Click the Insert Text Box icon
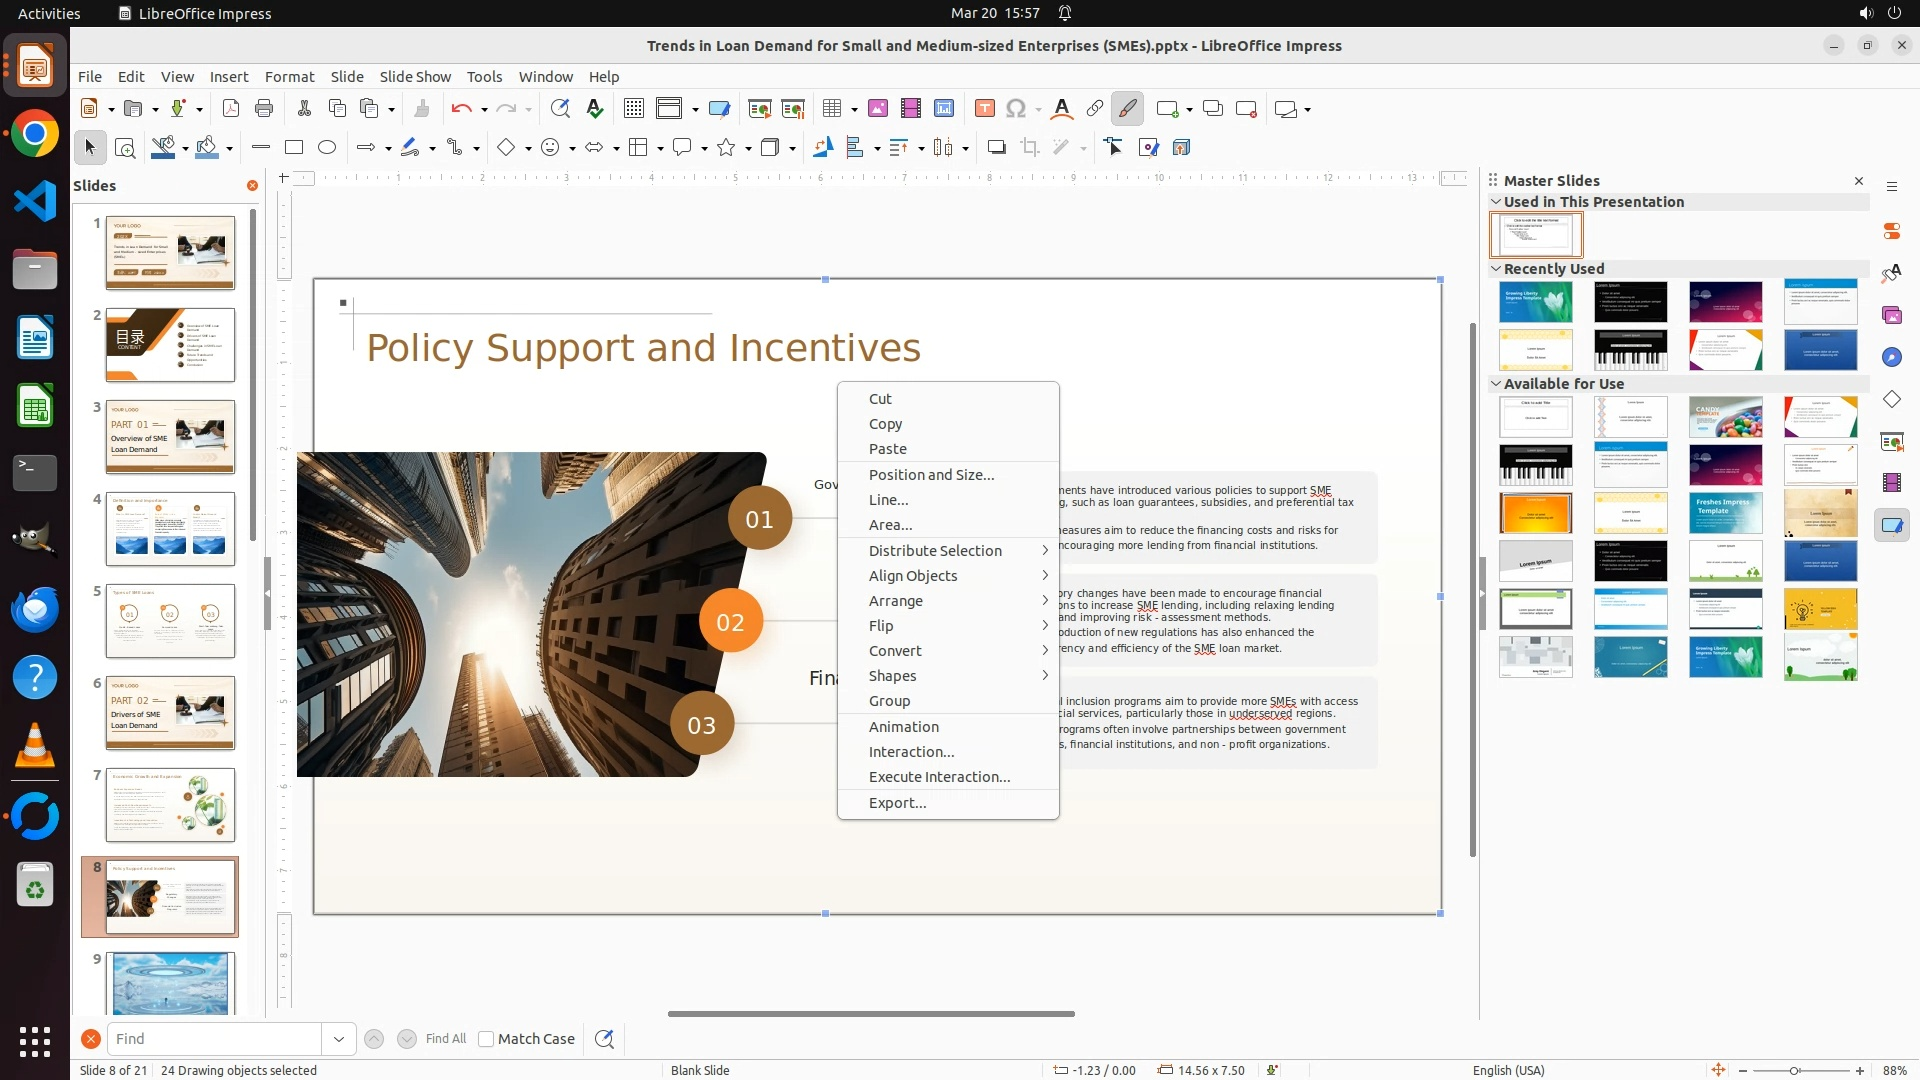 coord(984,109)
